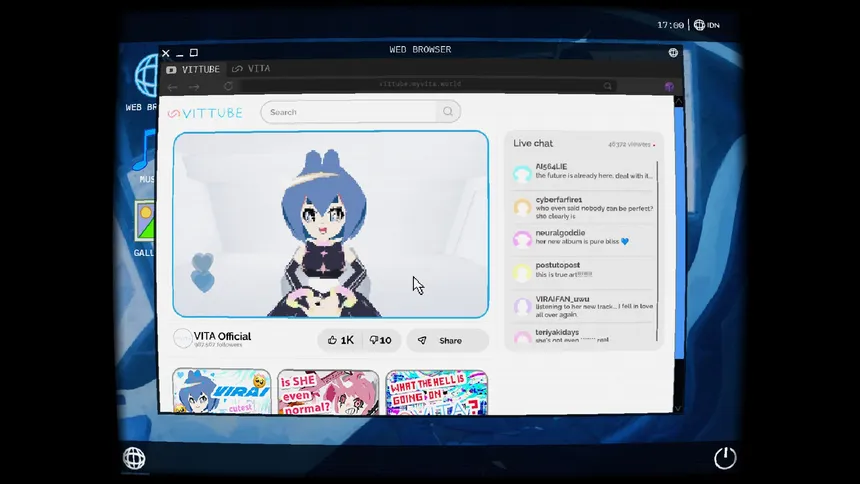Click VIRAIFAN_uwu's chat avatar
The width and height of the screenshot is (860, 484).
tap(522, 306)
